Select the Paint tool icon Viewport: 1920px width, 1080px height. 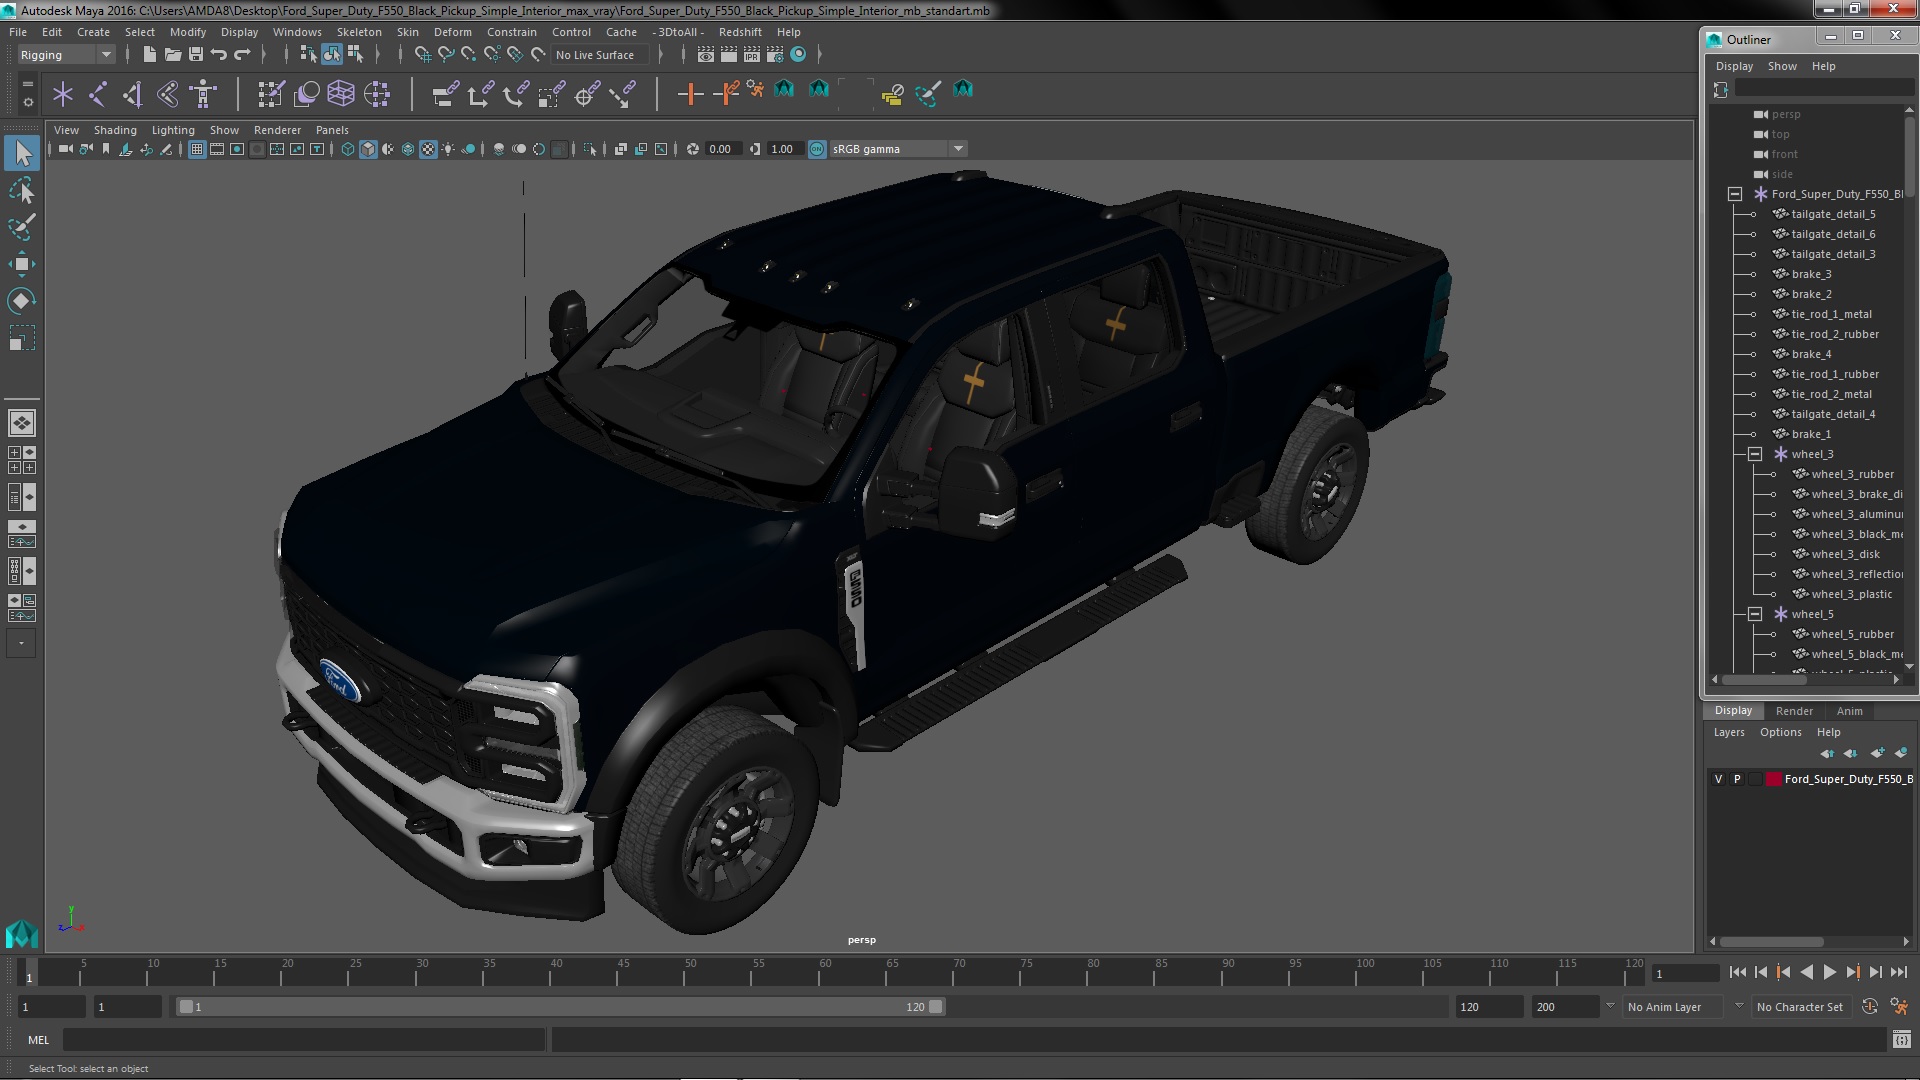click(20, 225)
